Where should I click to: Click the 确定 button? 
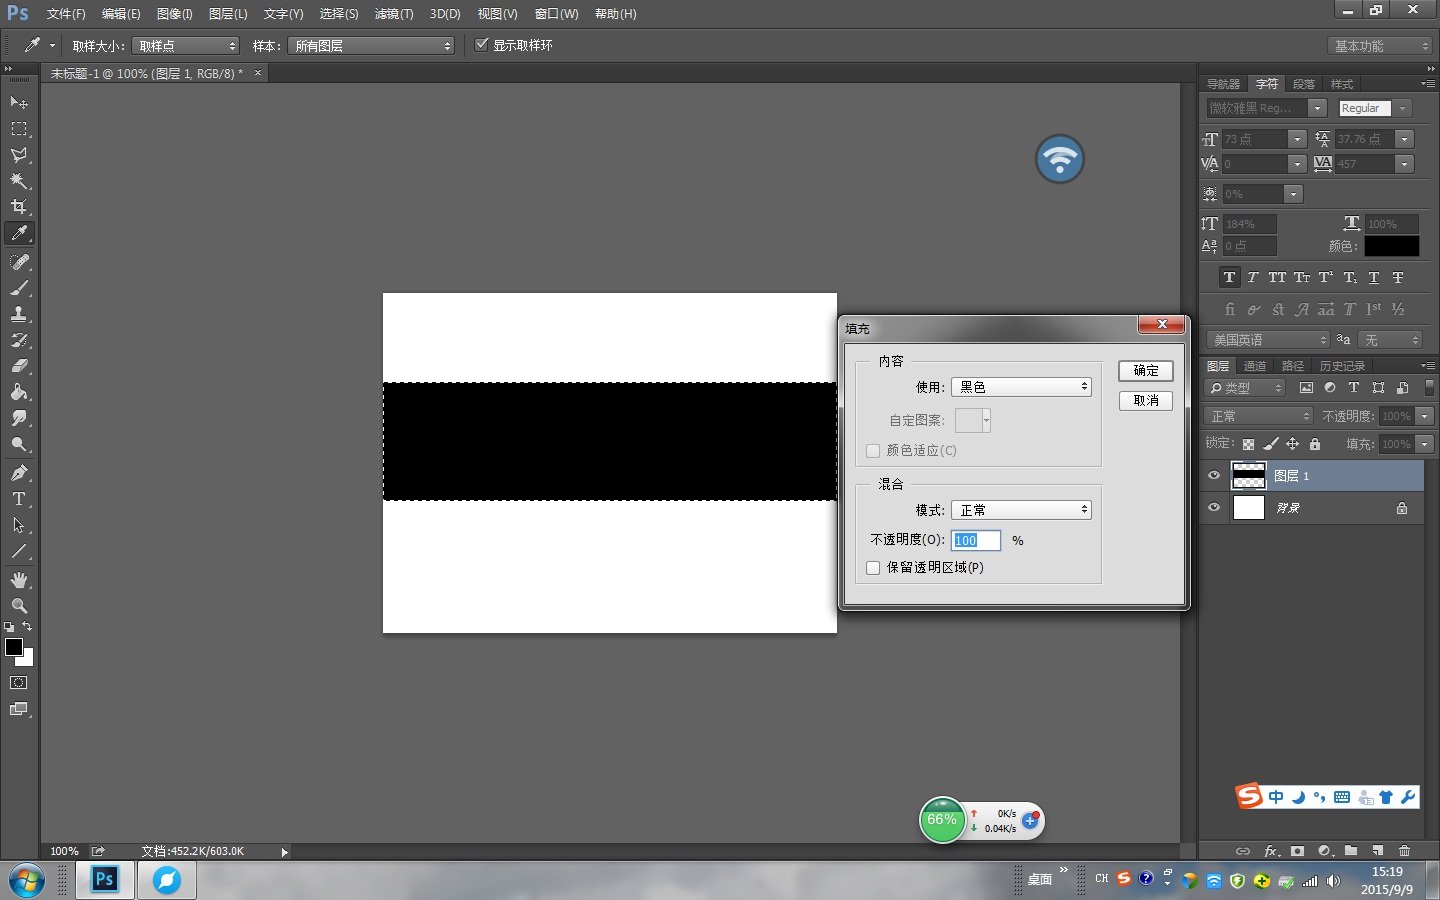(1146, 371)
